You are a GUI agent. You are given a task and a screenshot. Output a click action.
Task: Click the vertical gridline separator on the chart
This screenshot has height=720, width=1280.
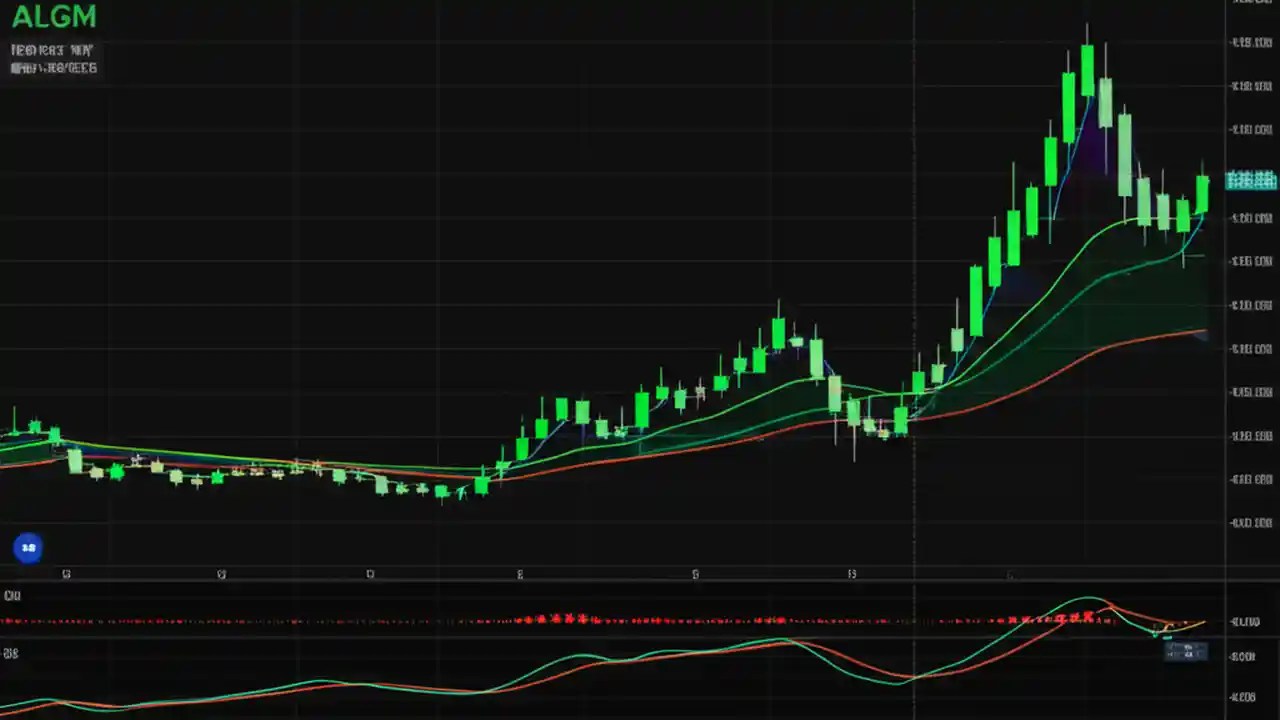(x=913, y=300)
